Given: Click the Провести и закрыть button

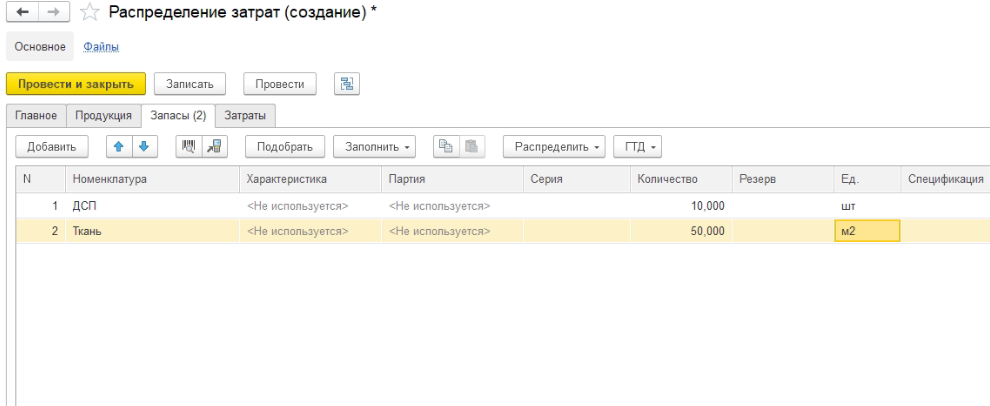Looking at the screenshot, I should tap(76, 83).
